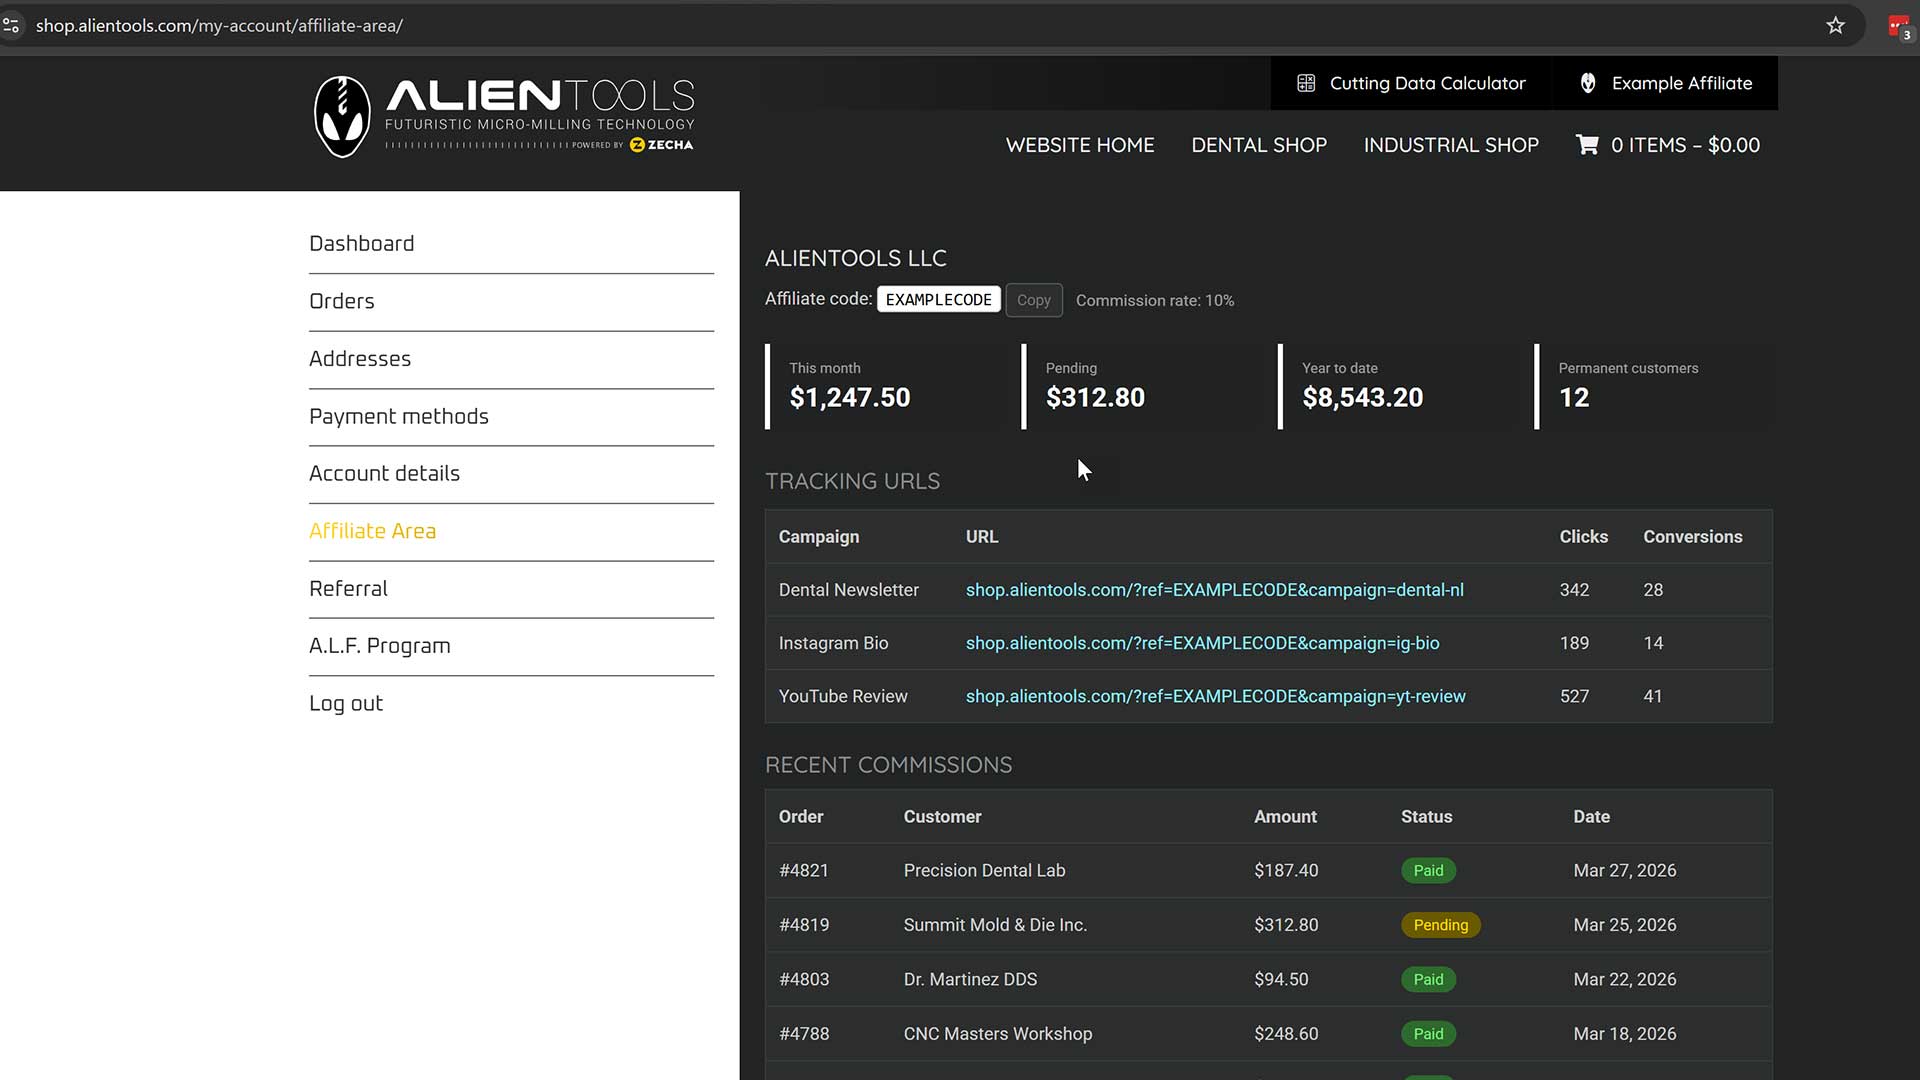Click the Amount column header in commissions

1285,817
